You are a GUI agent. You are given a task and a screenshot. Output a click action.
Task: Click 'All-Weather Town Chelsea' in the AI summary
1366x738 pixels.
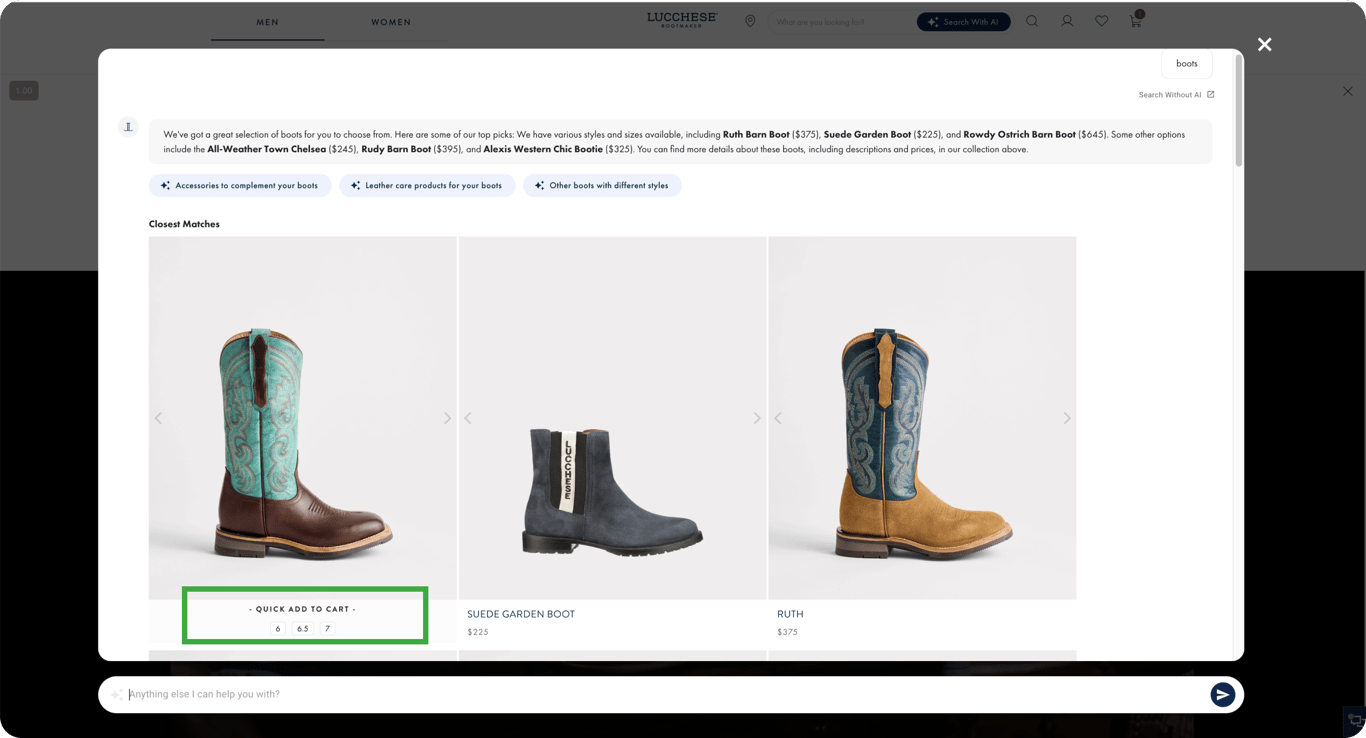[x=267, y=149]
